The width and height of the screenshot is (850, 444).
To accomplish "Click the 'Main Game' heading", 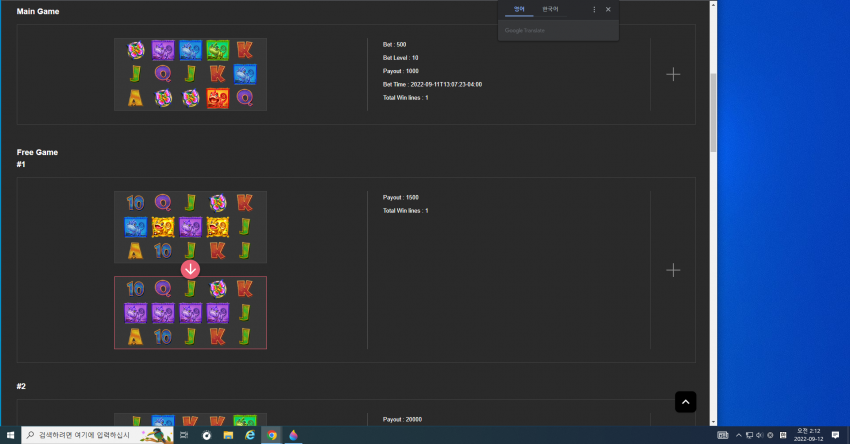I will (x=38, y=11).
